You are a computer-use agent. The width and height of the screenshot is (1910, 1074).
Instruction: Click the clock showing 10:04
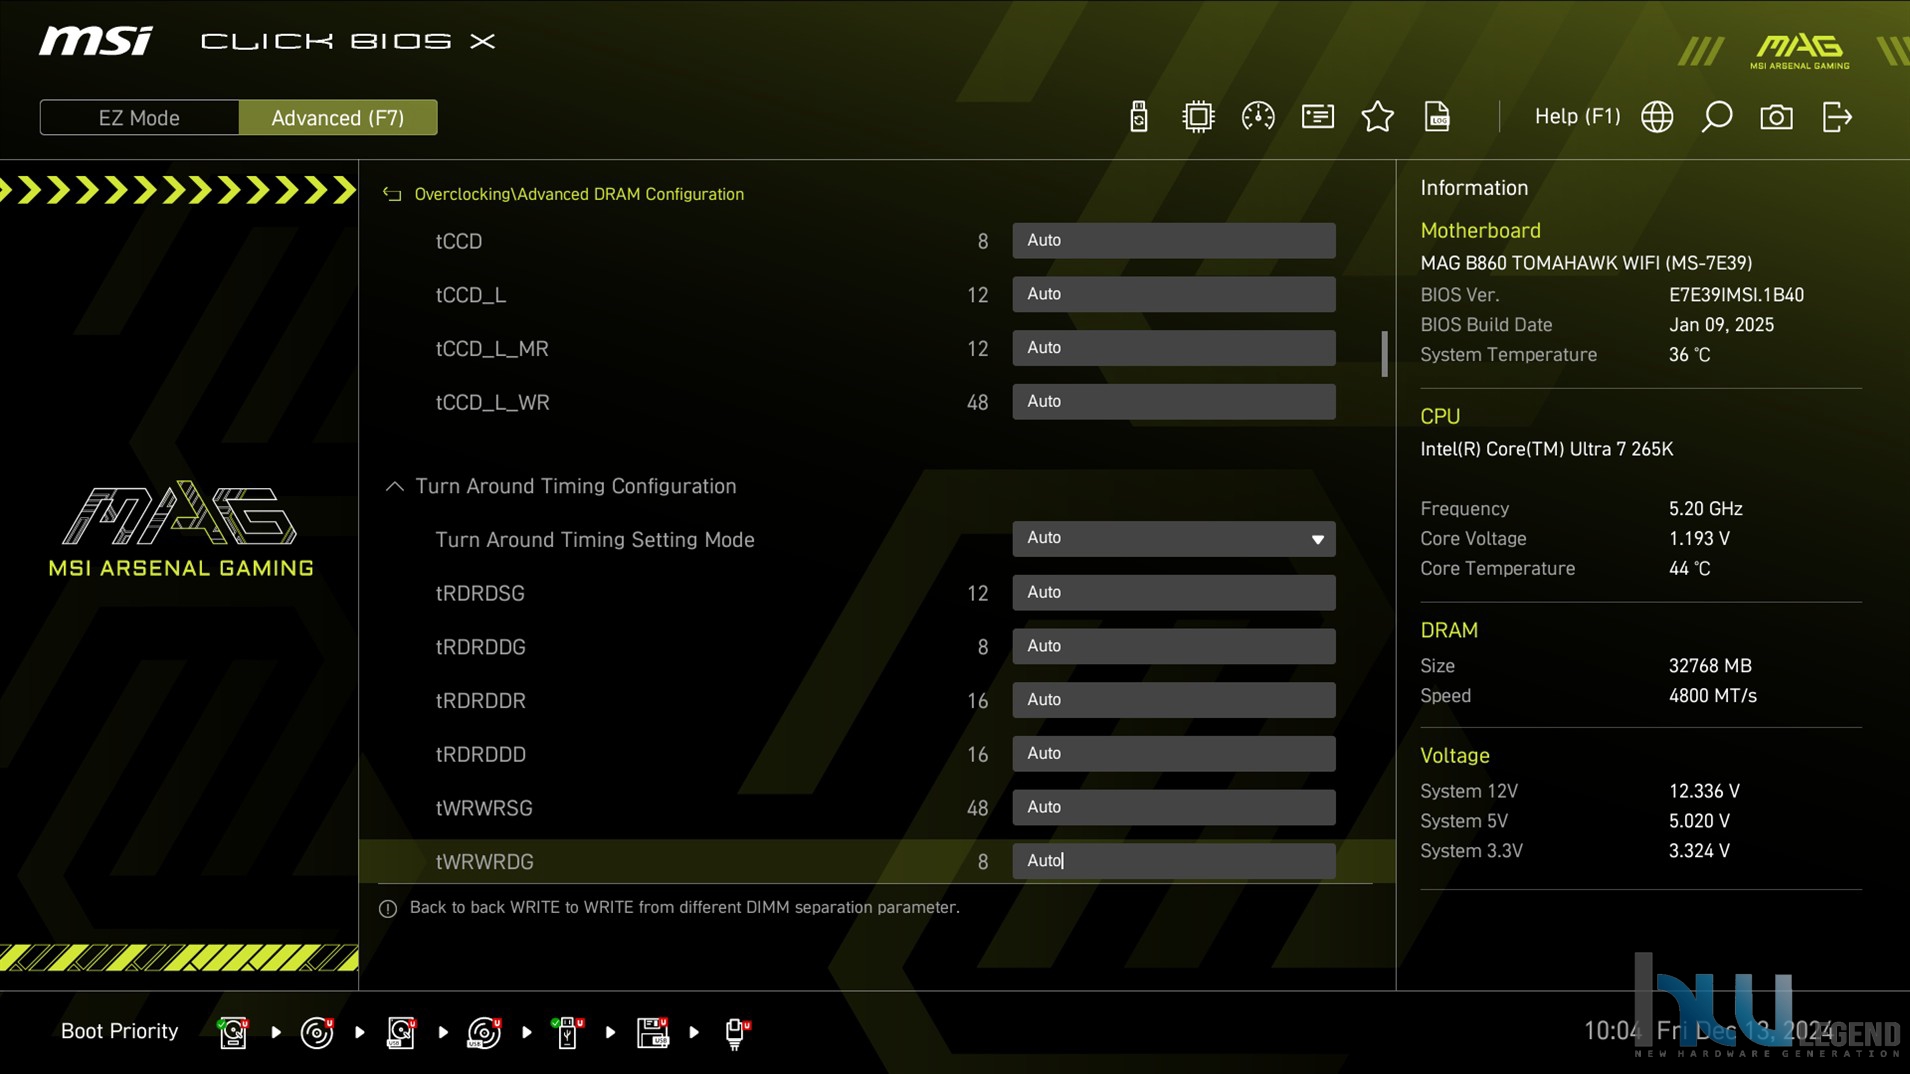pos(1612,1031)
